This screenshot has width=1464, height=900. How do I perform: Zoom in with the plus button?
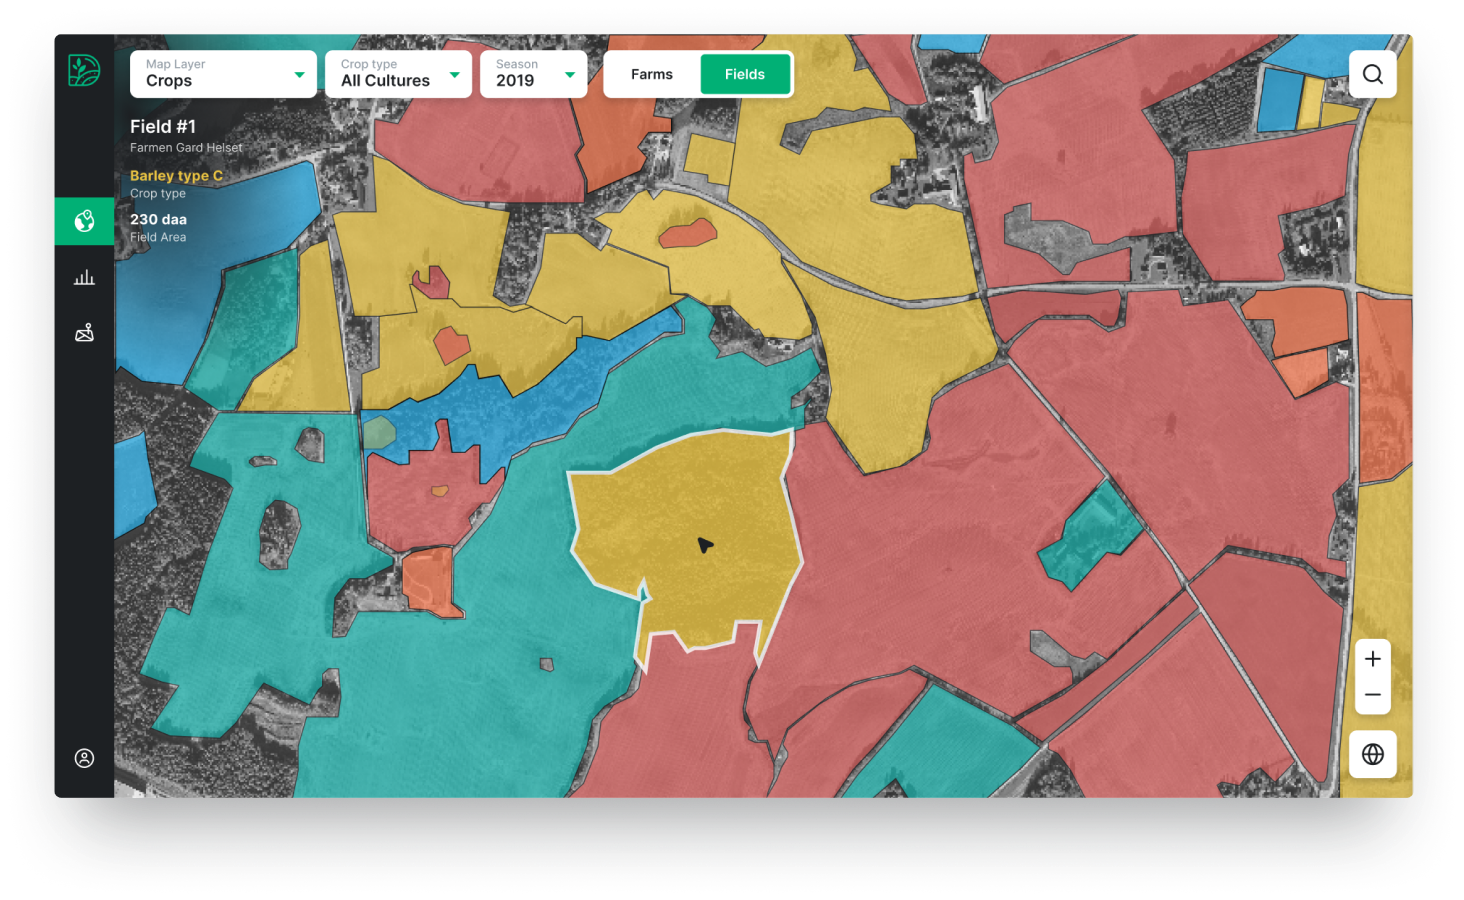click(1372, 658)
